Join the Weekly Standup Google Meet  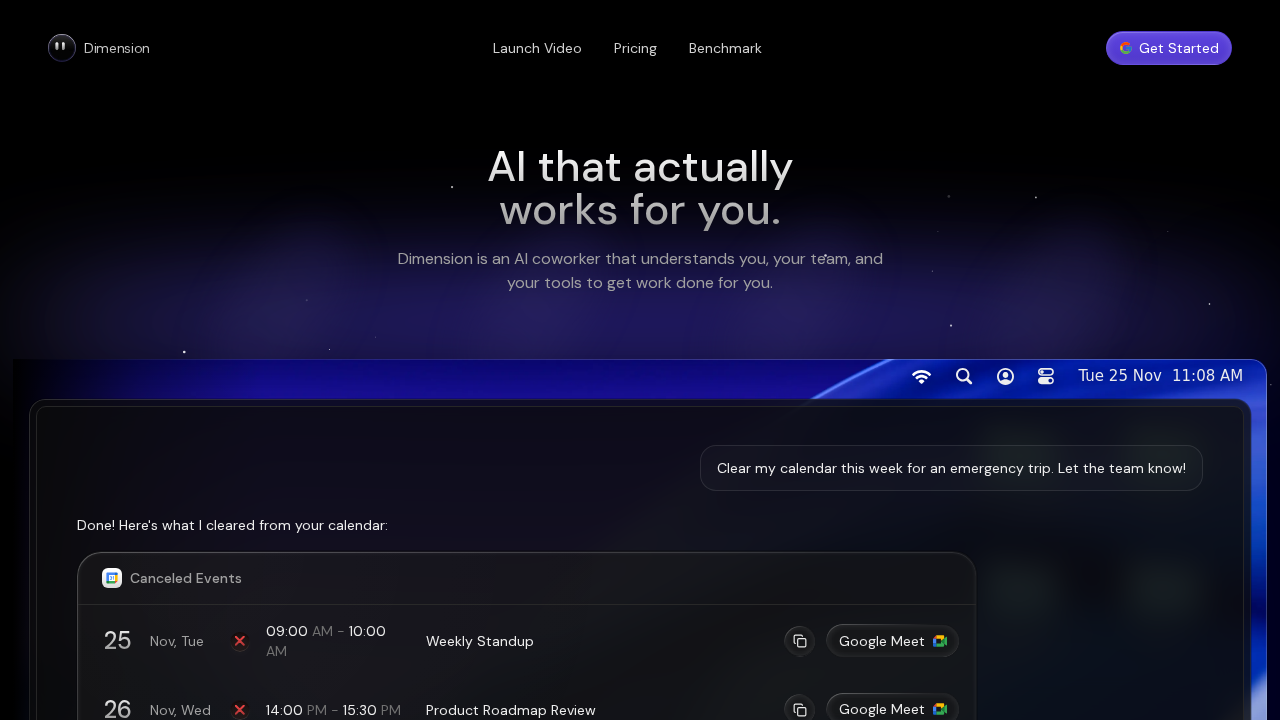[x=891, y=641]
